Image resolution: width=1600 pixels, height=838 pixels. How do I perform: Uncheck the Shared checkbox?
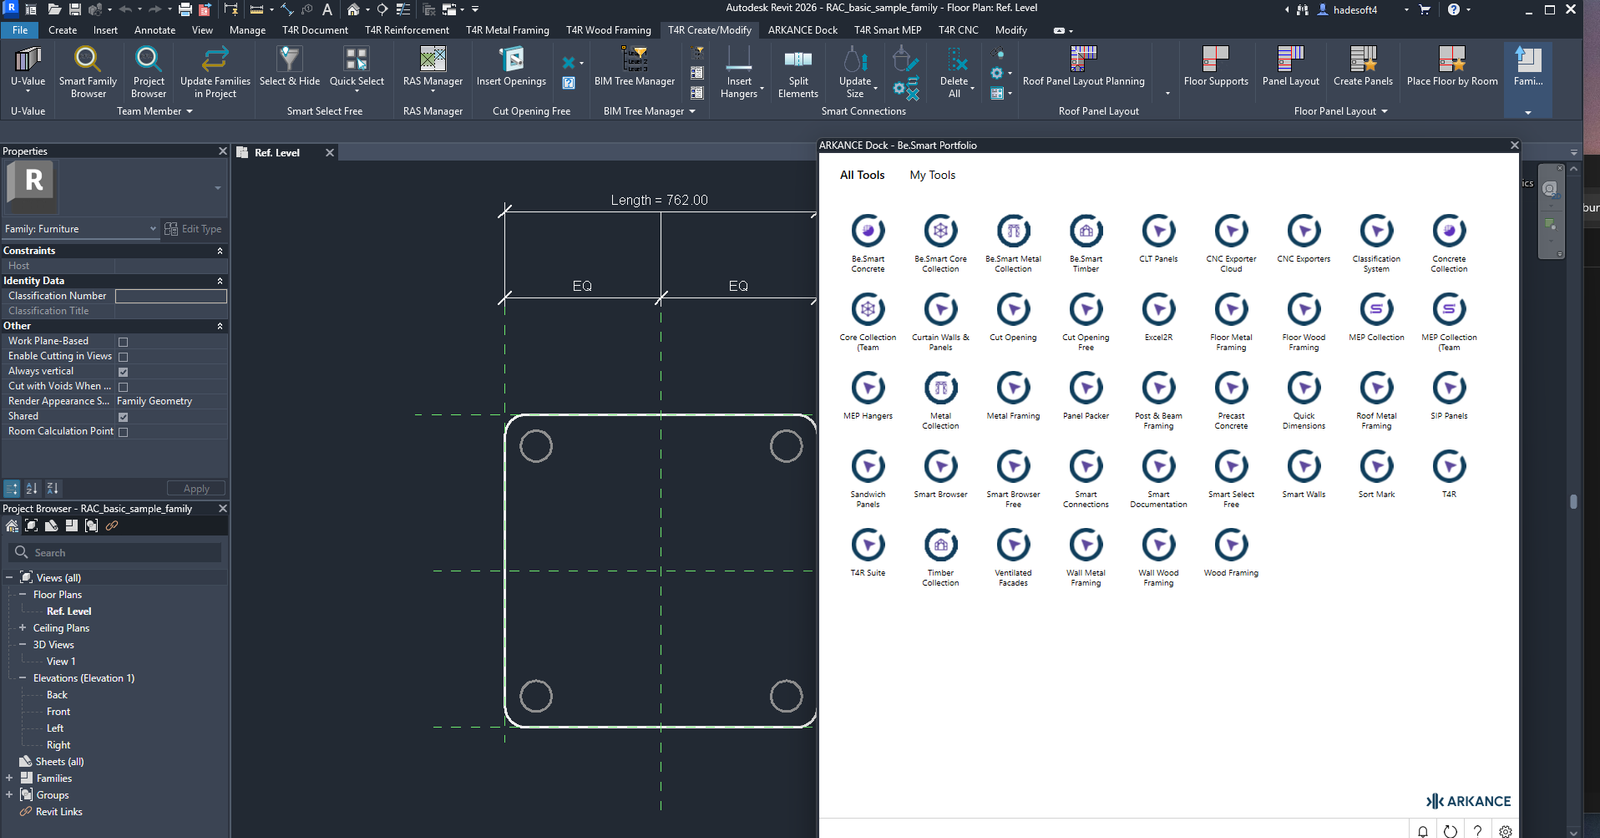[123, 417]
